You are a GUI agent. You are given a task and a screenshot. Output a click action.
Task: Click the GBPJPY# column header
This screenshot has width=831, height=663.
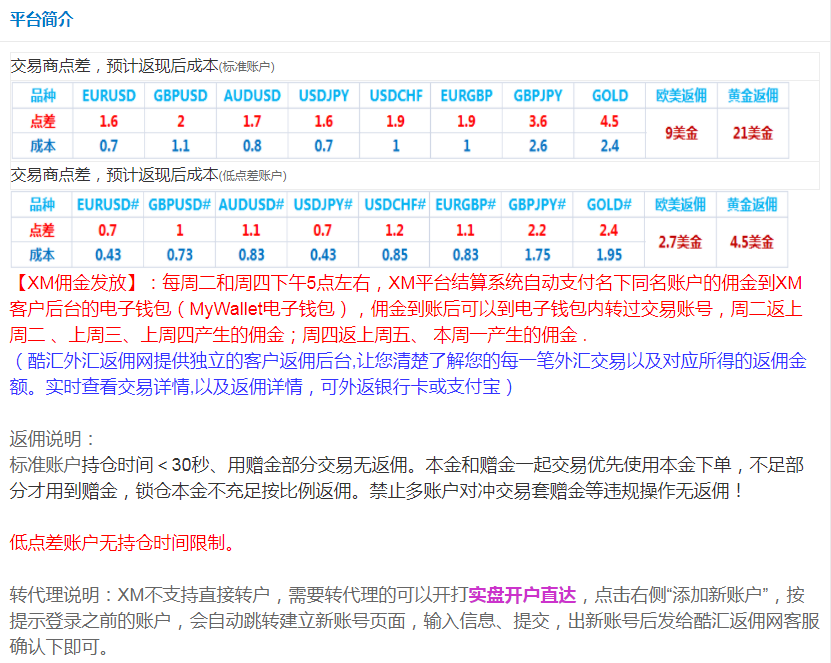click(x=538, y=205)
